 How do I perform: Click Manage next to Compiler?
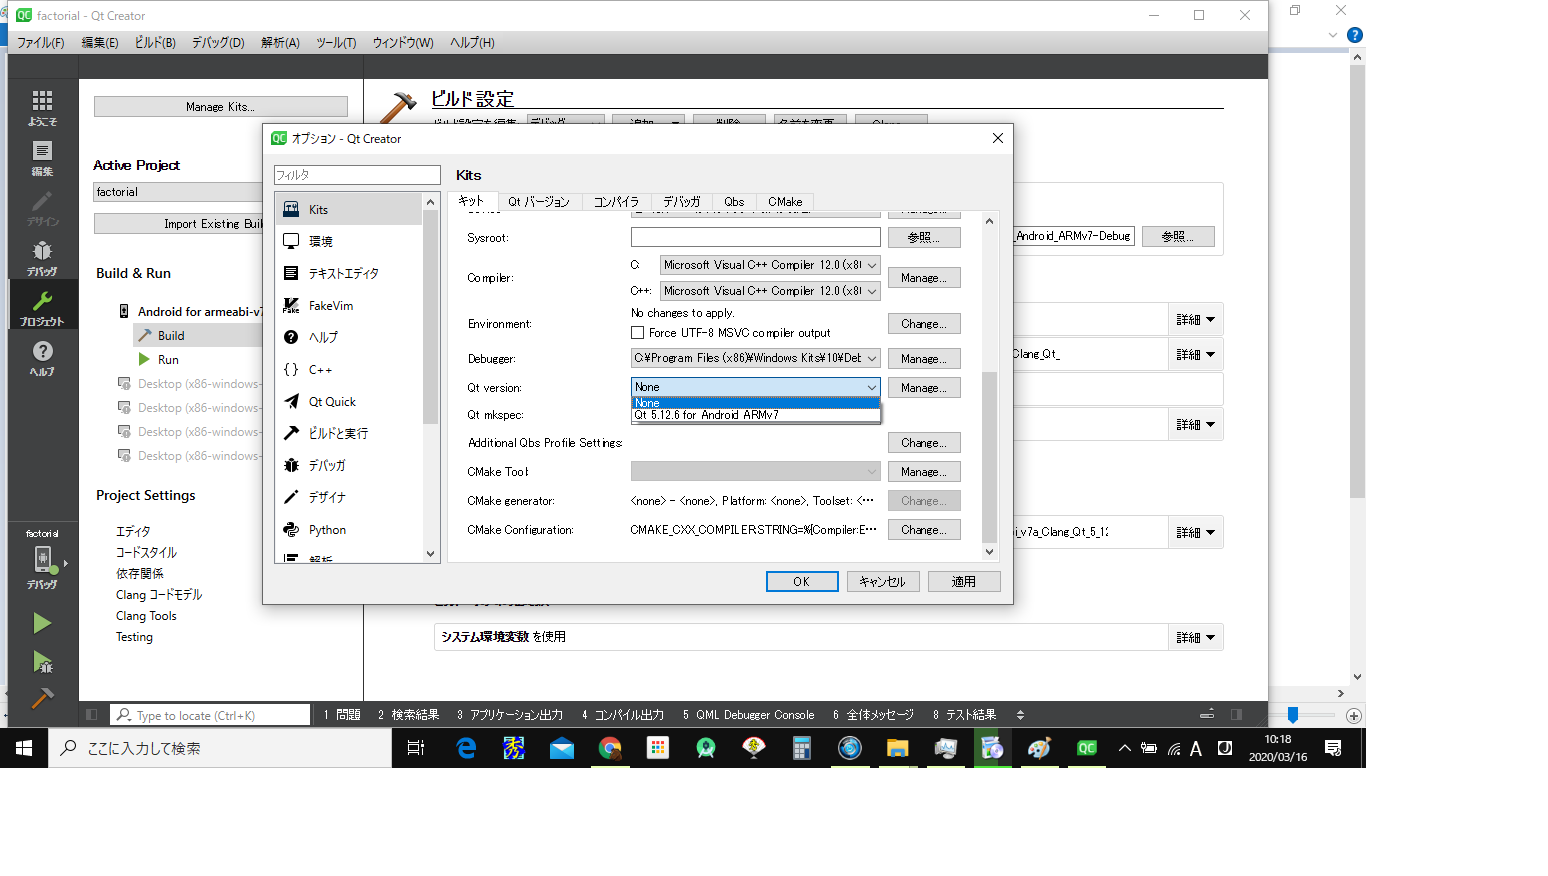pyautogui.click(x=924, y=278)
